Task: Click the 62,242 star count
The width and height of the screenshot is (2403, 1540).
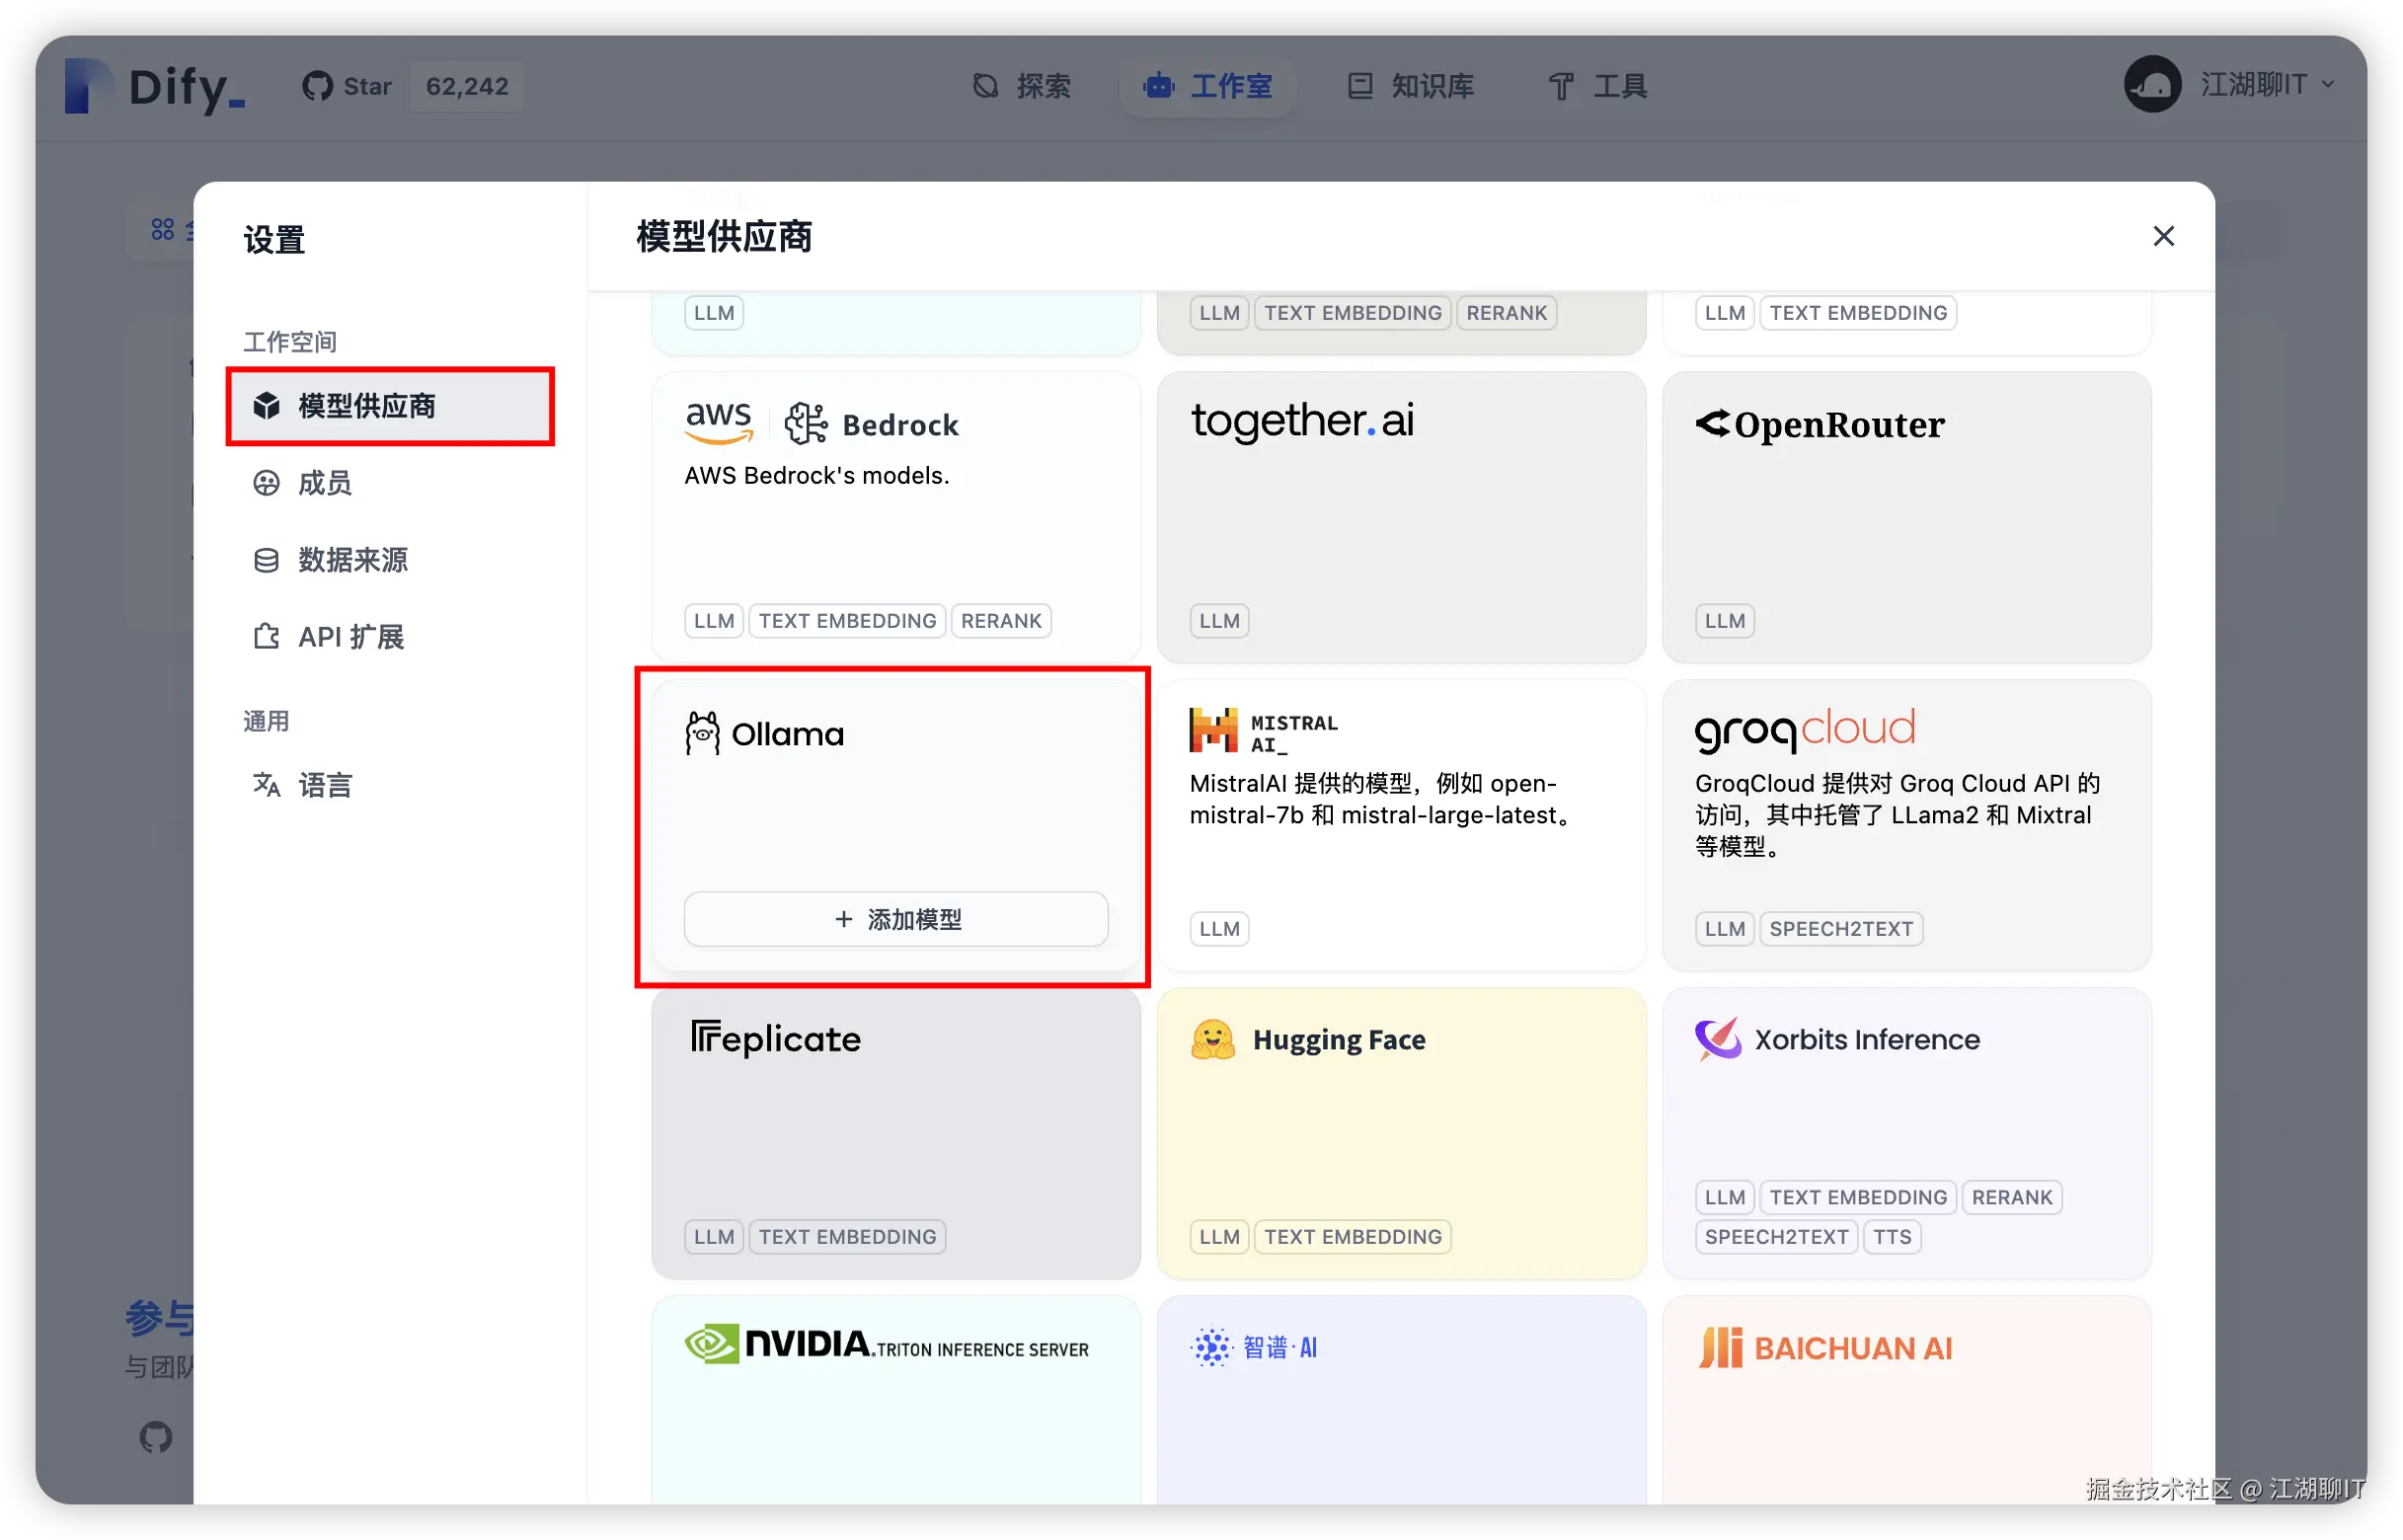Action: [x=467, y=86]
